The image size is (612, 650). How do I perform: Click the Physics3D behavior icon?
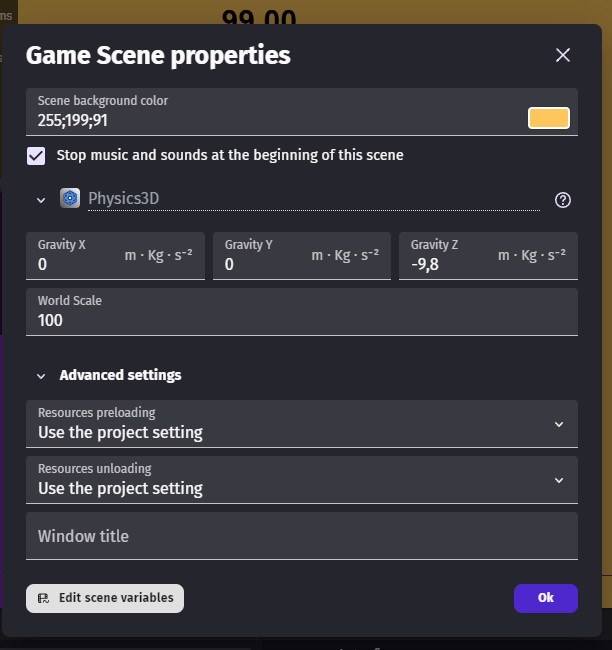point(70,198)
